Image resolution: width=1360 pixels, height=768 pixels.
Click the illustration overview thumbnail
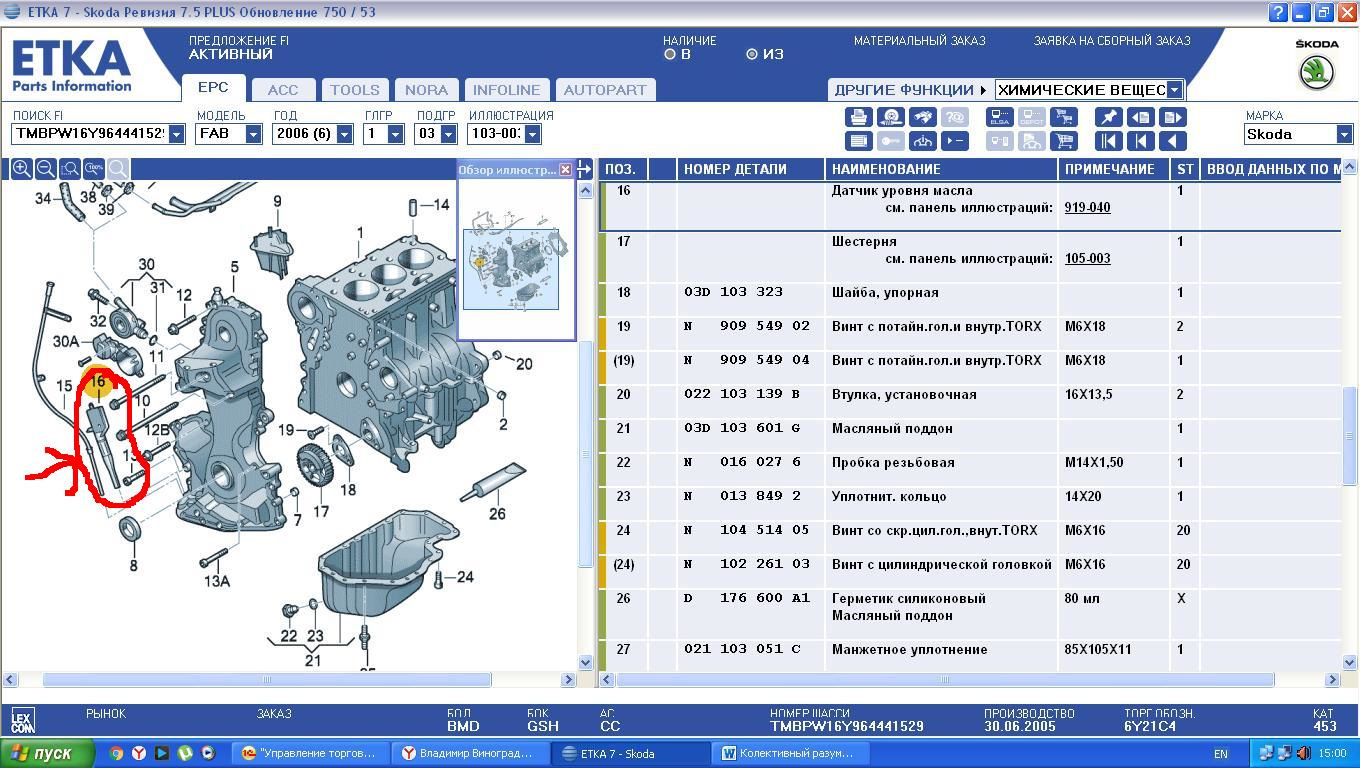point(510,268)
